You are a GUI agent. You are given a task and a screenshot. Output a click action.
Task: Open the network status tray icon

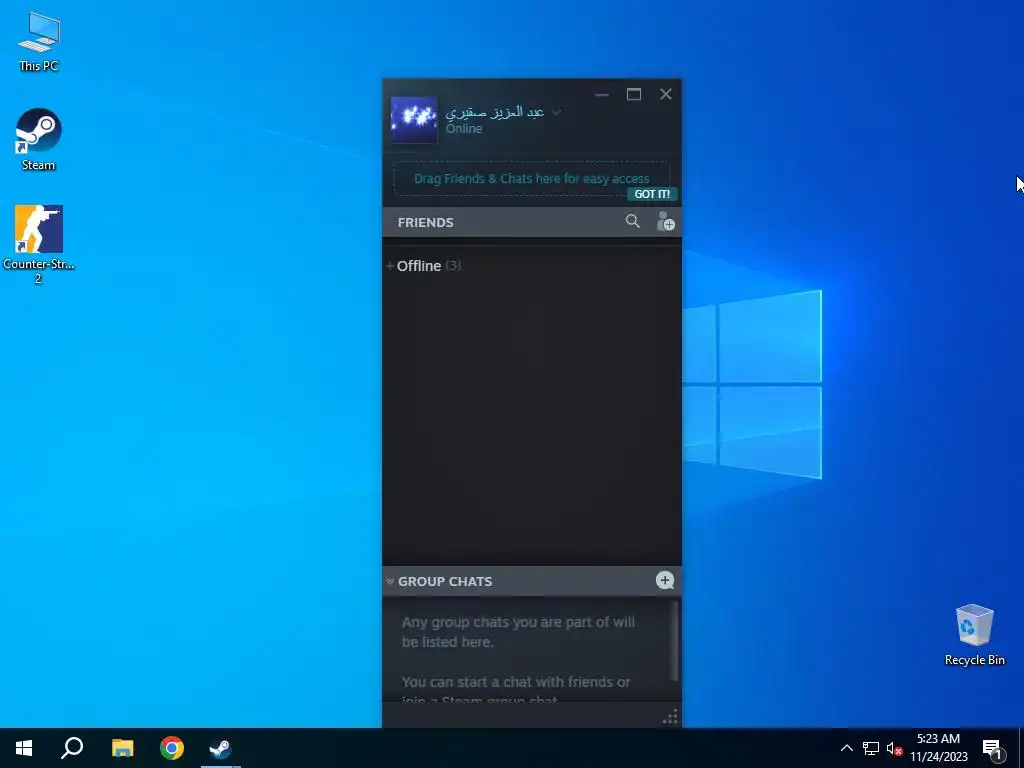coord(871,748)
